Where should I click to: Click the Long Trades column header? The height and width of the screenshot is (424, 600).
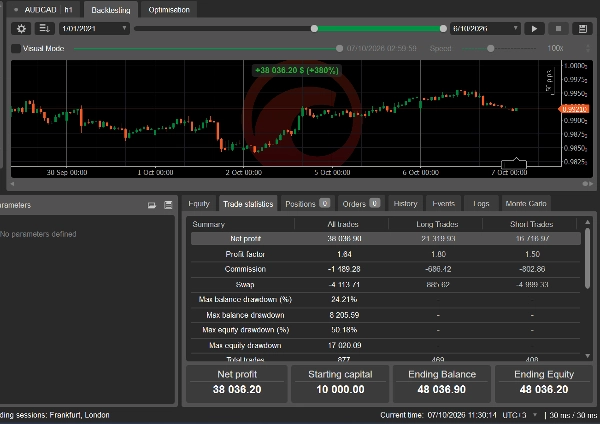coord(437,224)
